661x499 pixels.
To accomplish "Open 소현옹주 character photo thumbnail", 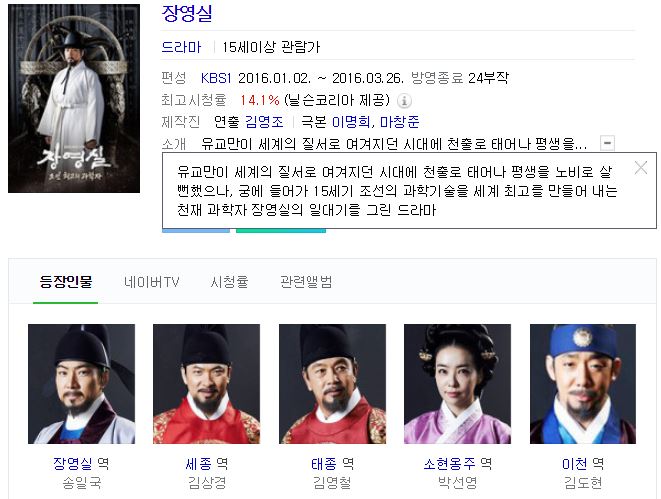I will (x=457, y=384).
